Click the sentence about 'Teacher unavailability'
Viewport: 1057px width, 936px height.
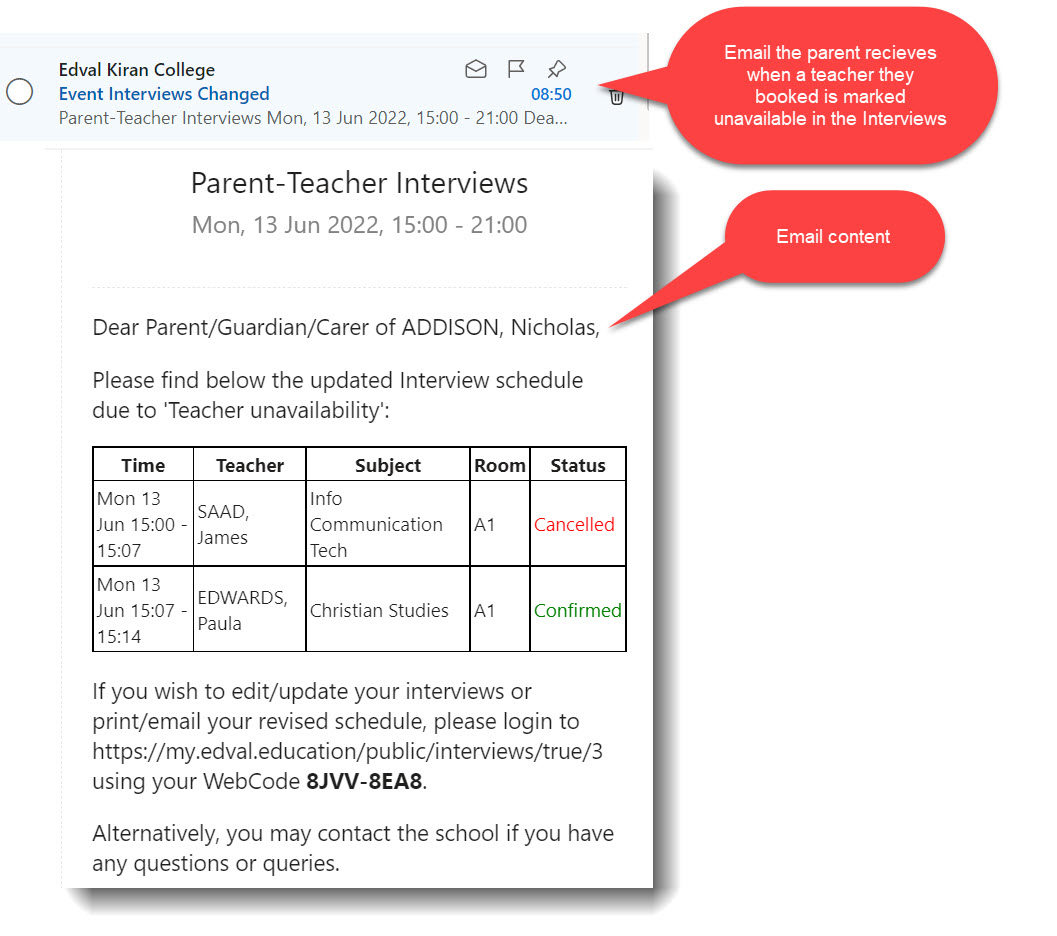point(338,395)
